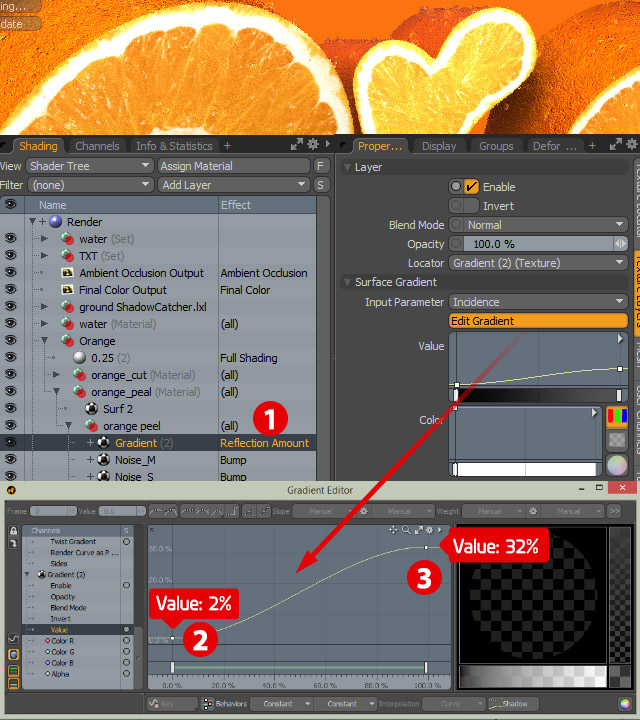Open the Input Parameter Incidence dropdown
Viewport: 640px width, 720px height.
pos(538,302)
